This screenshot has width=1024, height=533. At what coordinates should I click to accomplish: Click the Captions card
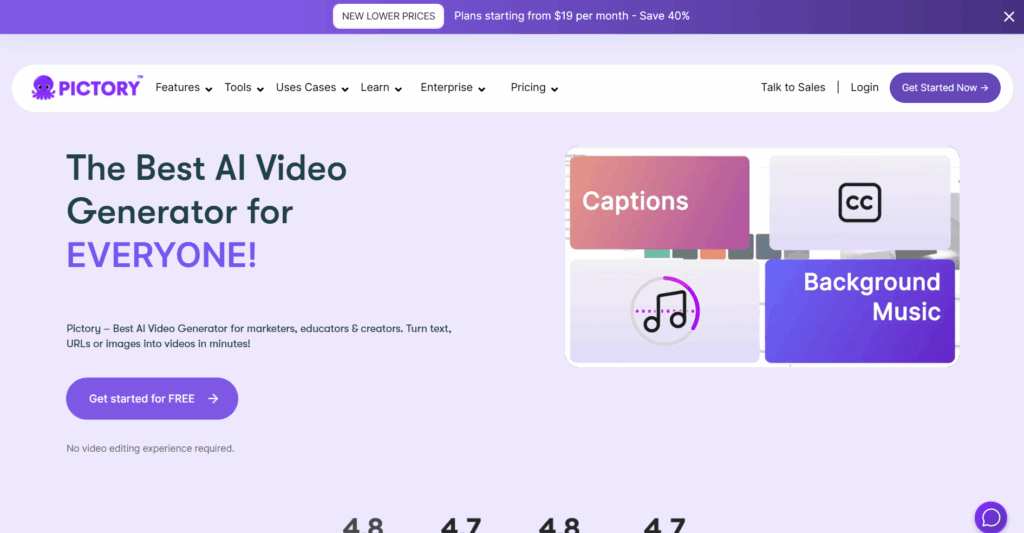(660, 202)
